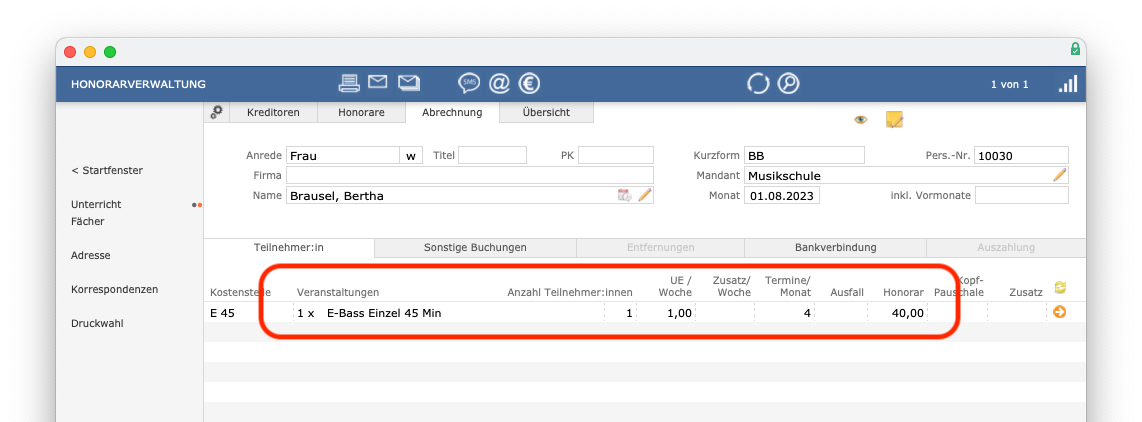
Task: Click the gender field showing w
Action: 411,155
